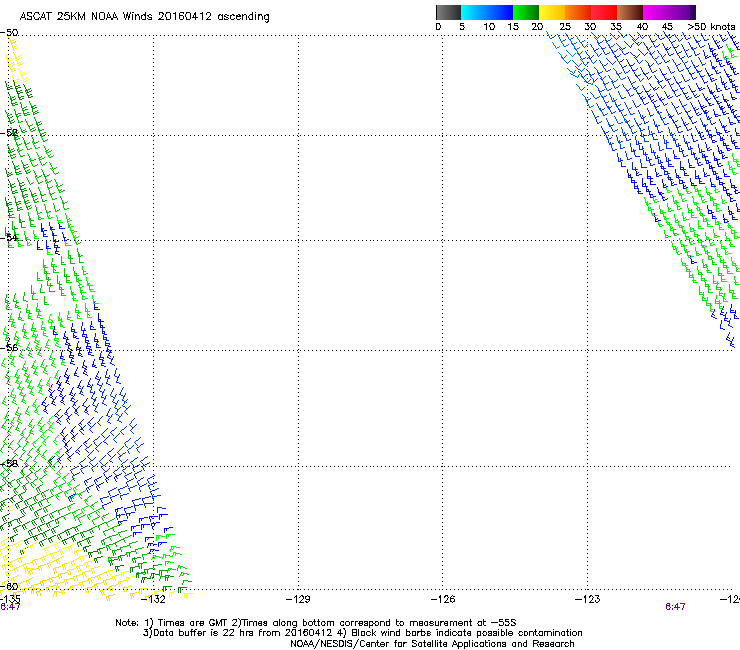This screenshot has height=650, width=740.
Task: Select the "35" knot scale label
Action: pos(616,27)
